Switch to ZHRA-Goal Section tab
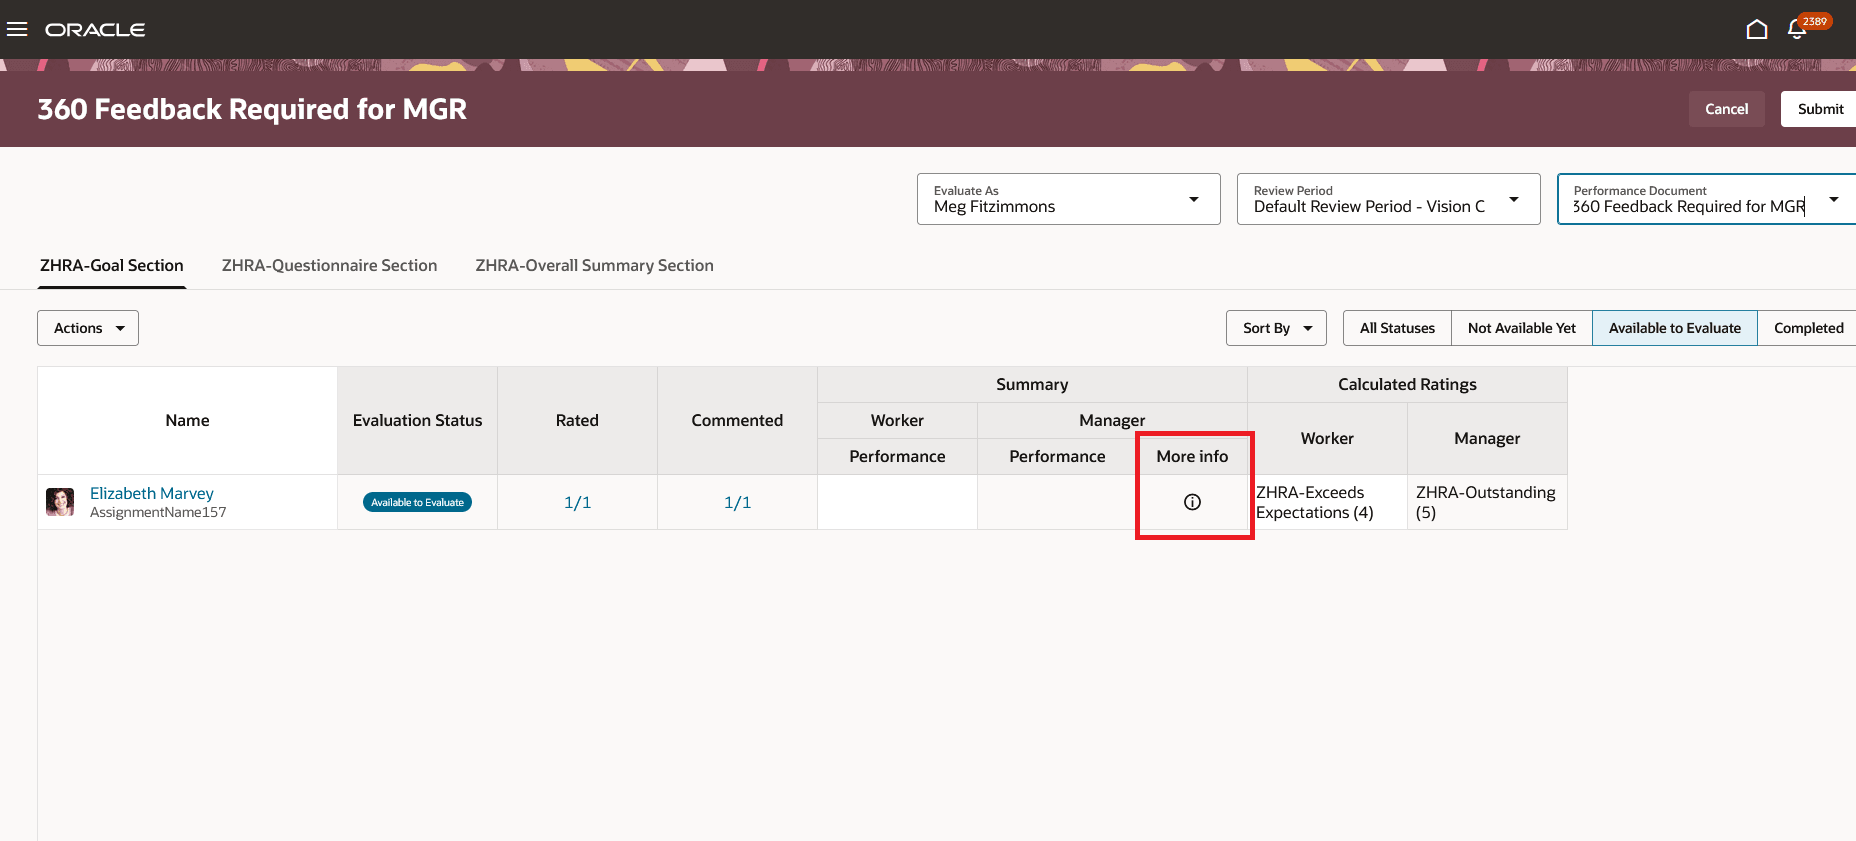 112,265
